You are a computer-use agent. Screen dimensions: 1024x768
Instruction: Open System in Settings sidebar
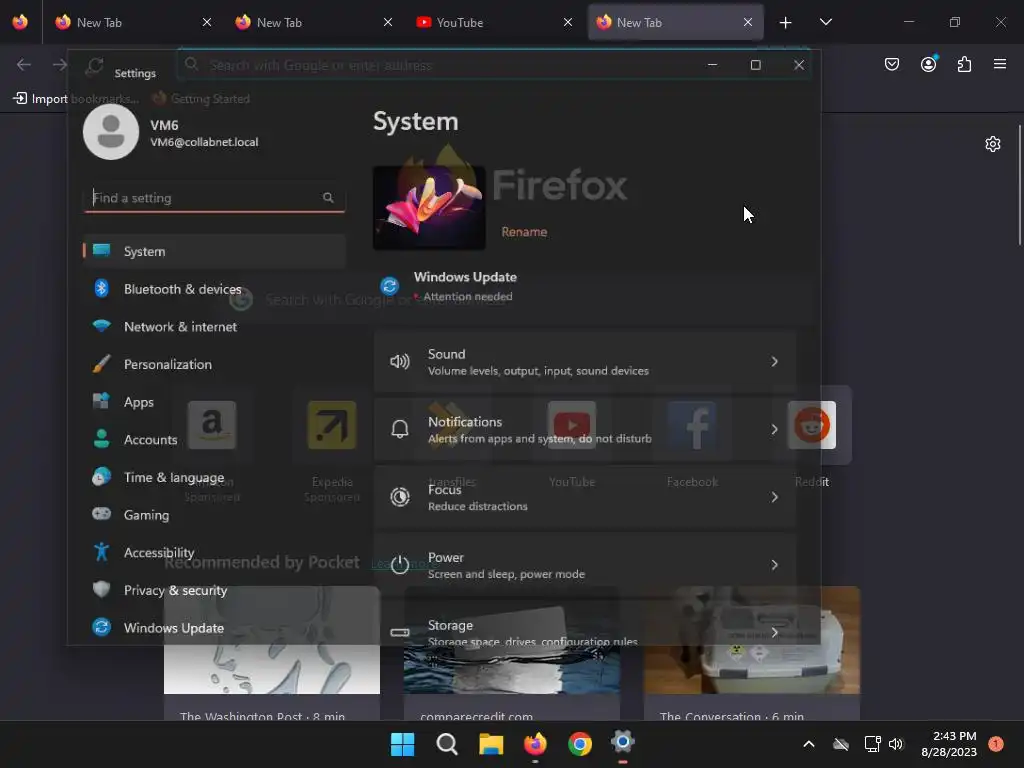point(214,251)
